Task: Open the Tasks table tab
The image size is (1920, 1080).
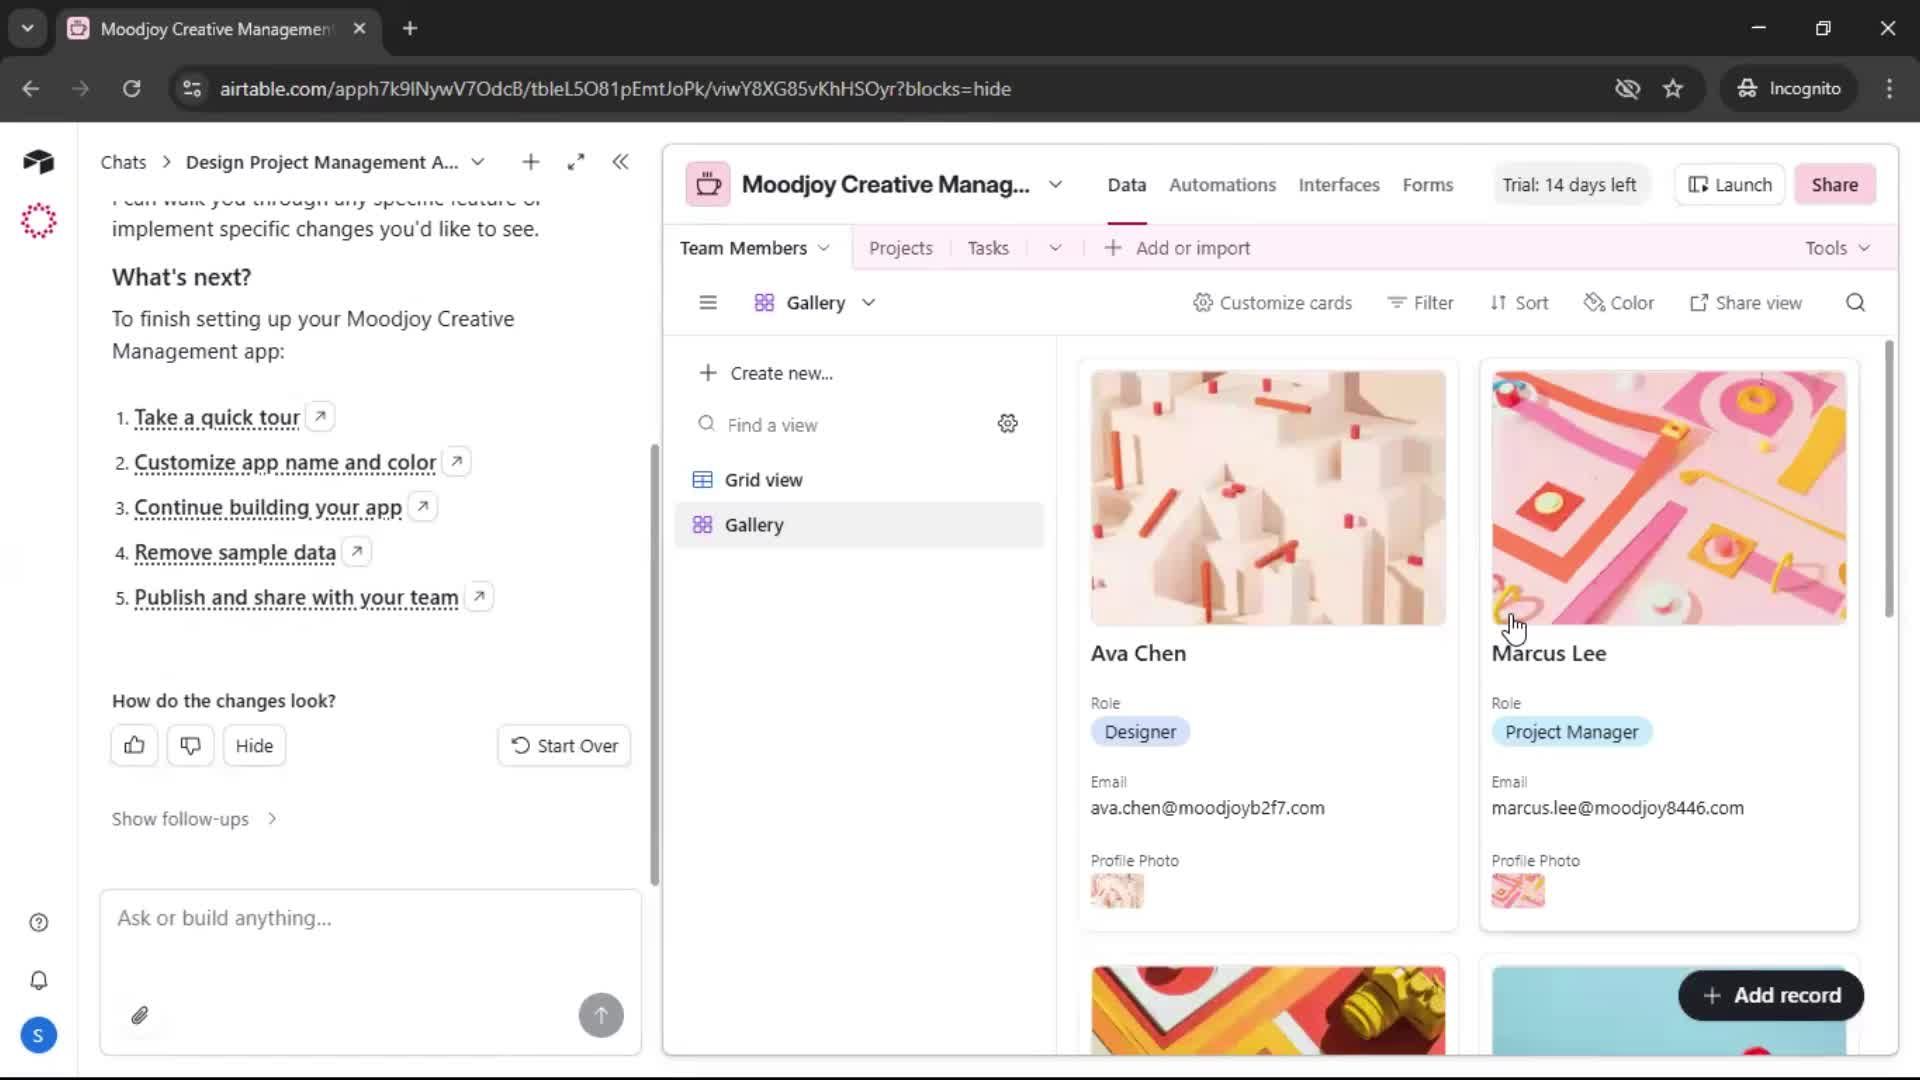Action: tap(988, 248)
